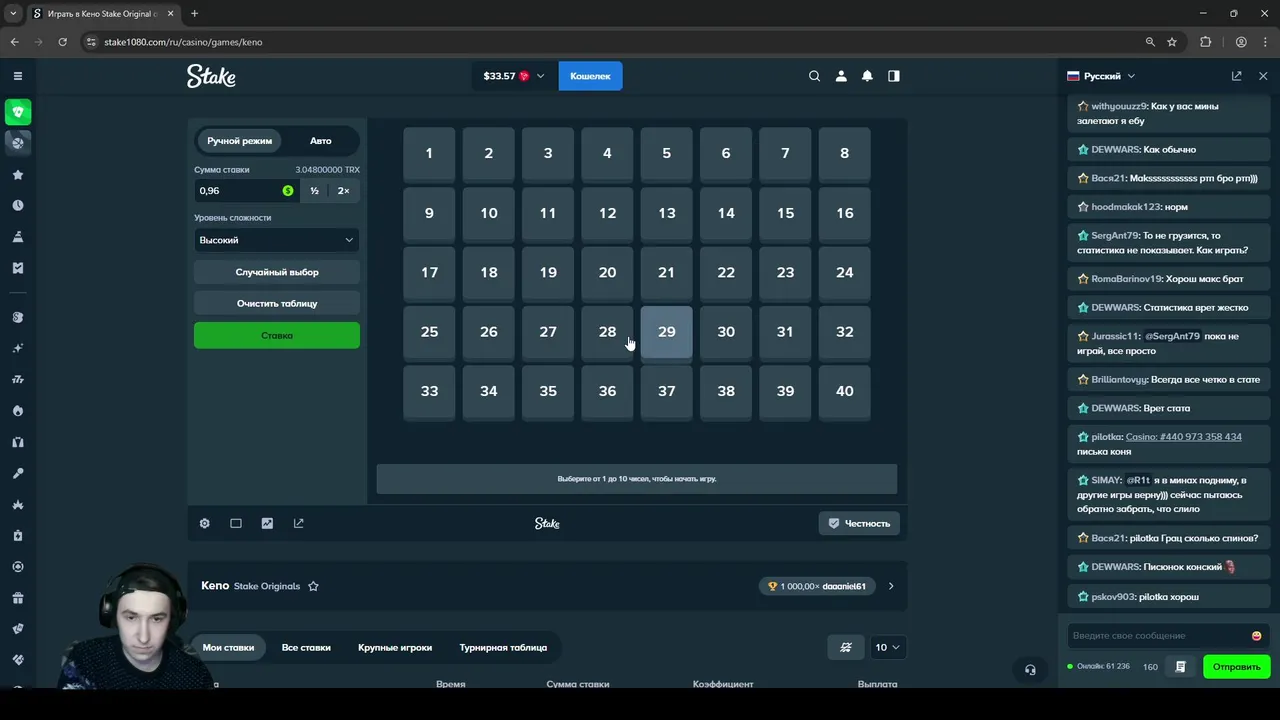The height and width of the screenshot is (720, 1280).
Task: Open Favorites star icon in sidebar
Action: tap(17, 175)
